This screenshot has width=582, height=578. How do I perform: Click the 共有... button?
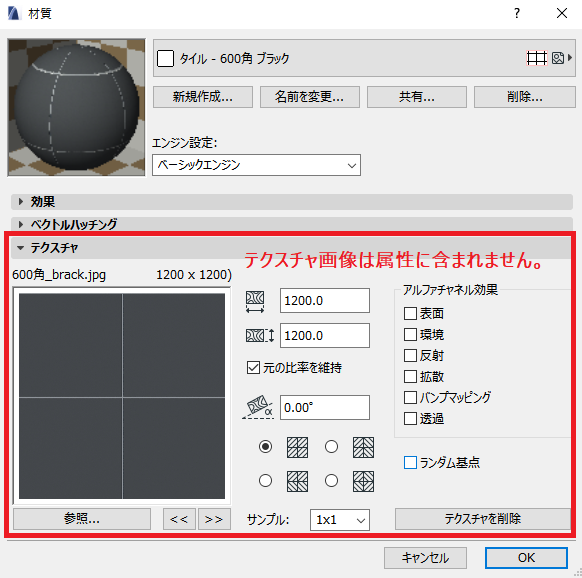[417, 97]
